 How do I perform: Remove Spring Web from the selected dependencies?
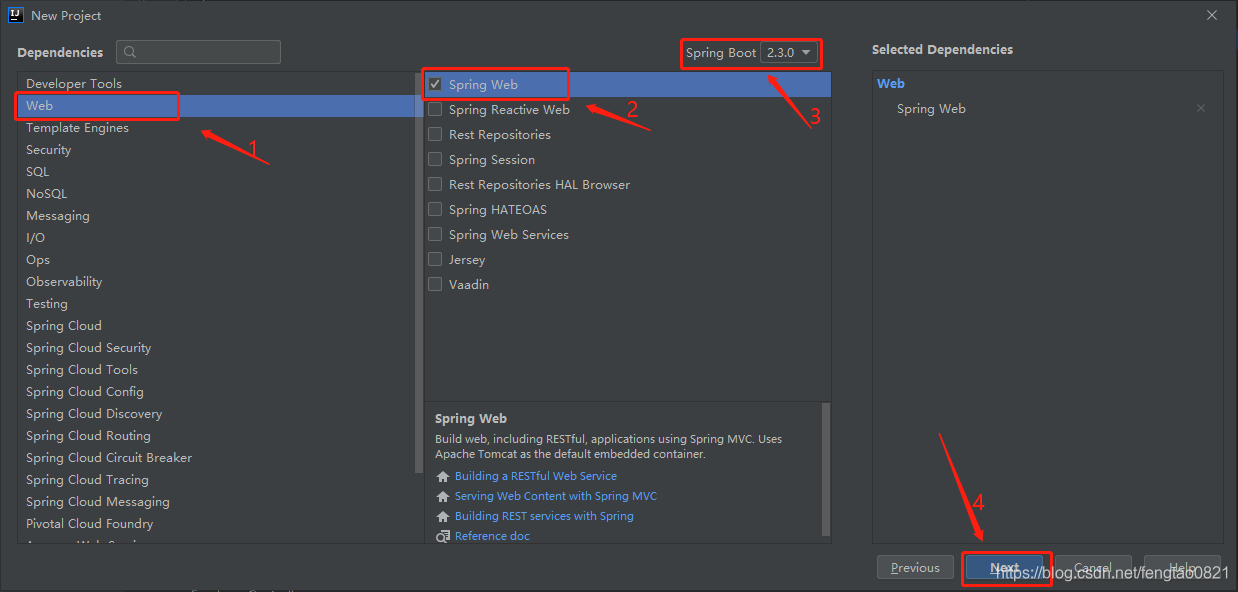click(x=1201, y=109)
